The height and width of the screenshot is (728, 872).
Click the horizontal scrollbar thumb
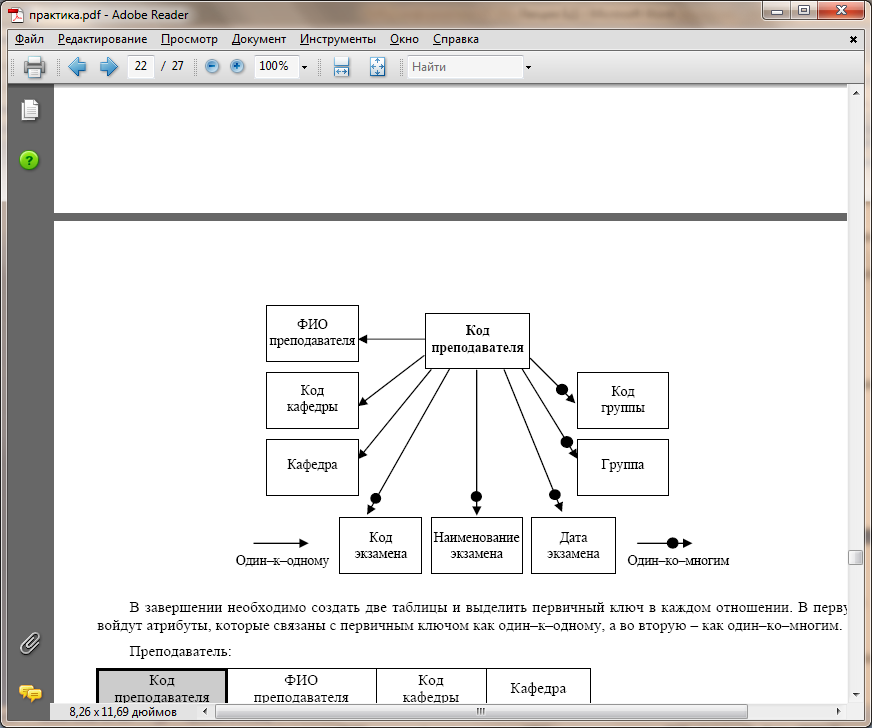481,711
